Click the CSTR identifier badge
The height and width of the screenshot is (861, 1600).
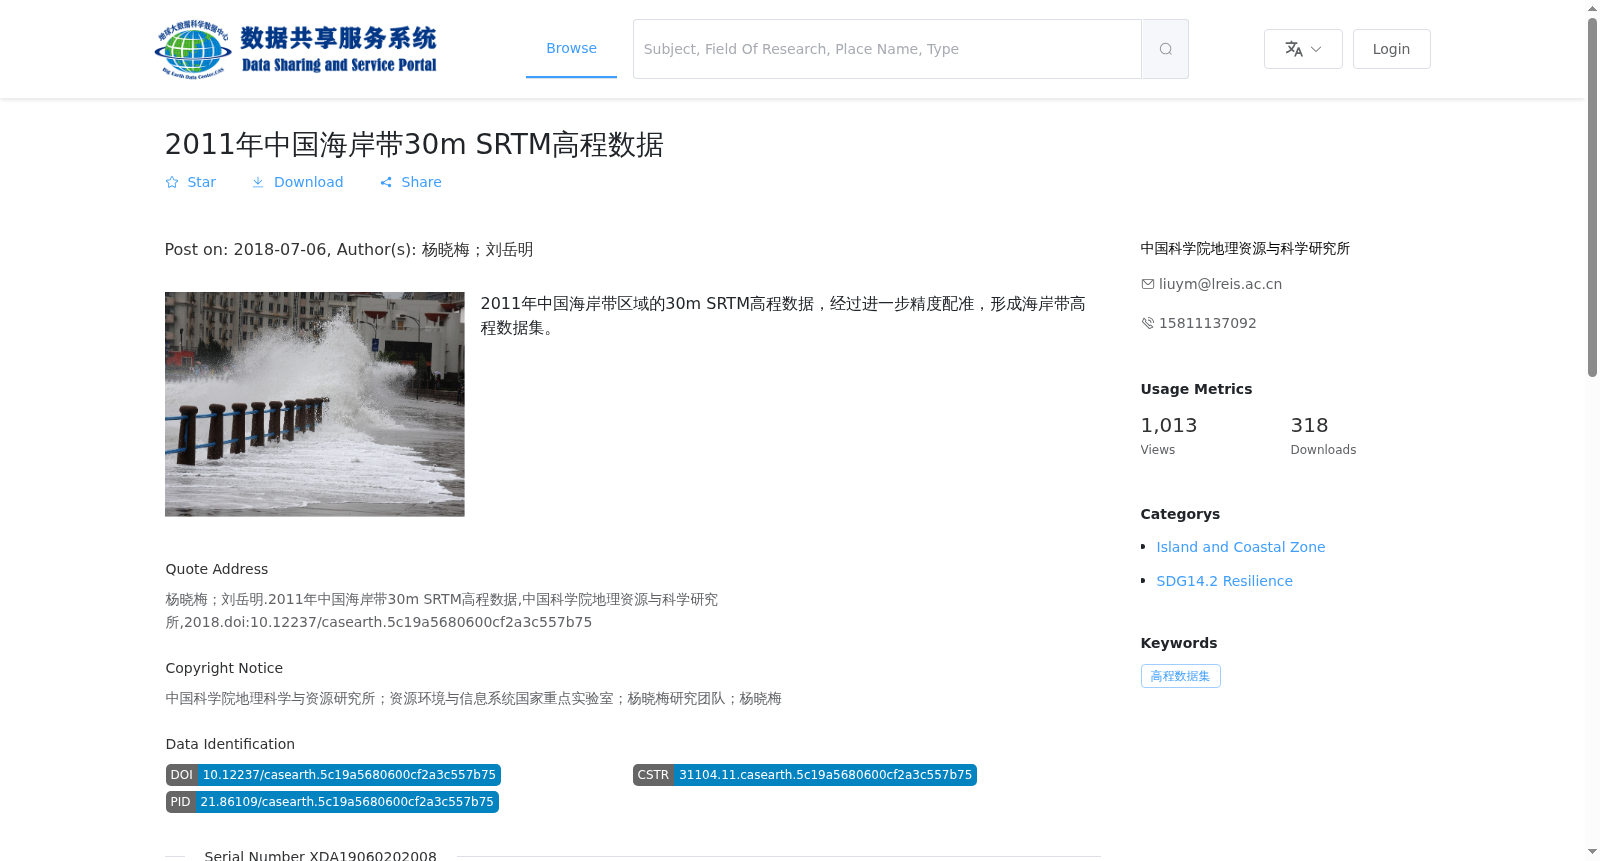(x=805, y=775)
